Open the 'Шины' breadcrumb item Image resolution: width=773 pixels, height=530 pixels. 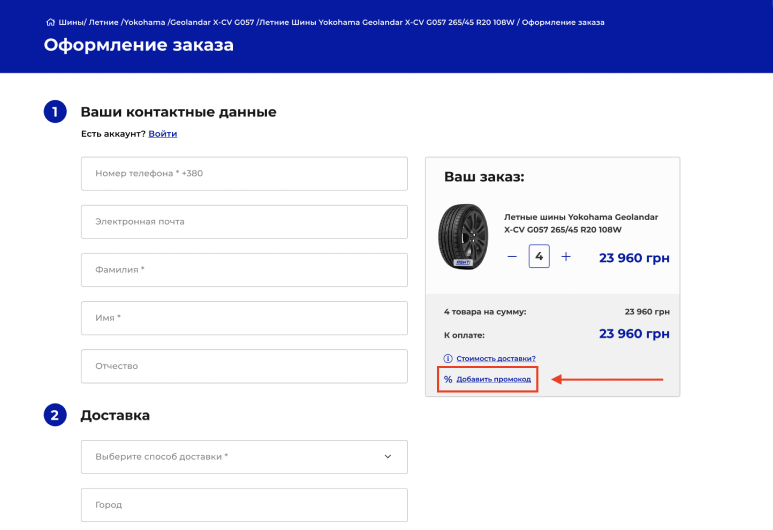[71, 22]
